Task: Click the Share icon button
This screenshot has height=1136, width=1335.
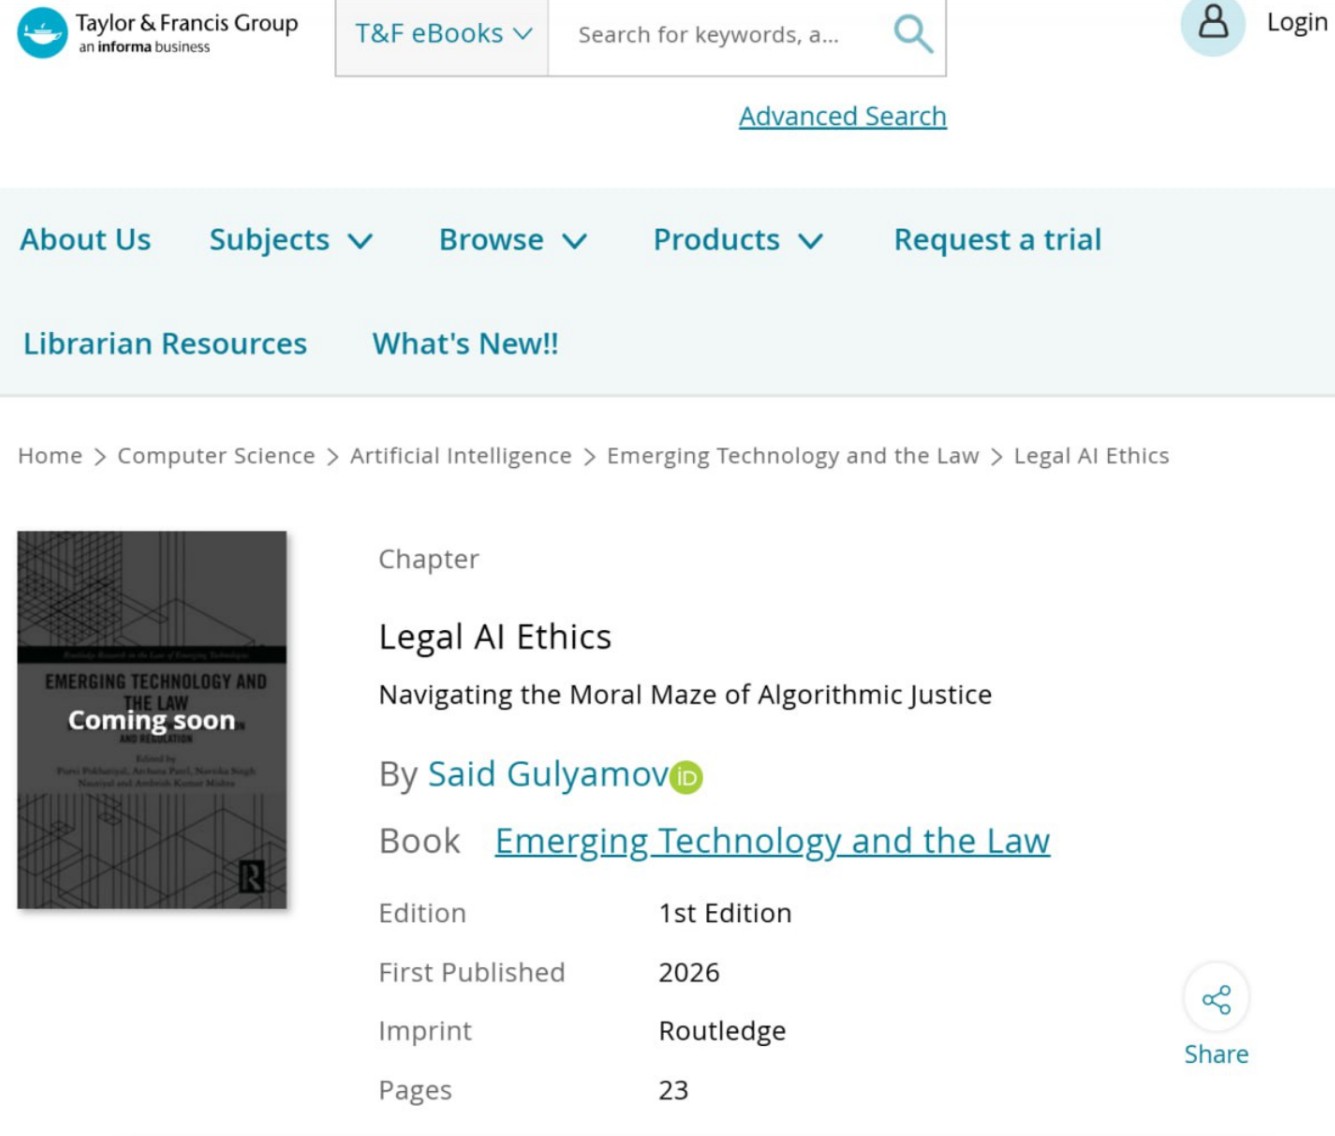Action: pyautogui.click(x=1216, y=999)
